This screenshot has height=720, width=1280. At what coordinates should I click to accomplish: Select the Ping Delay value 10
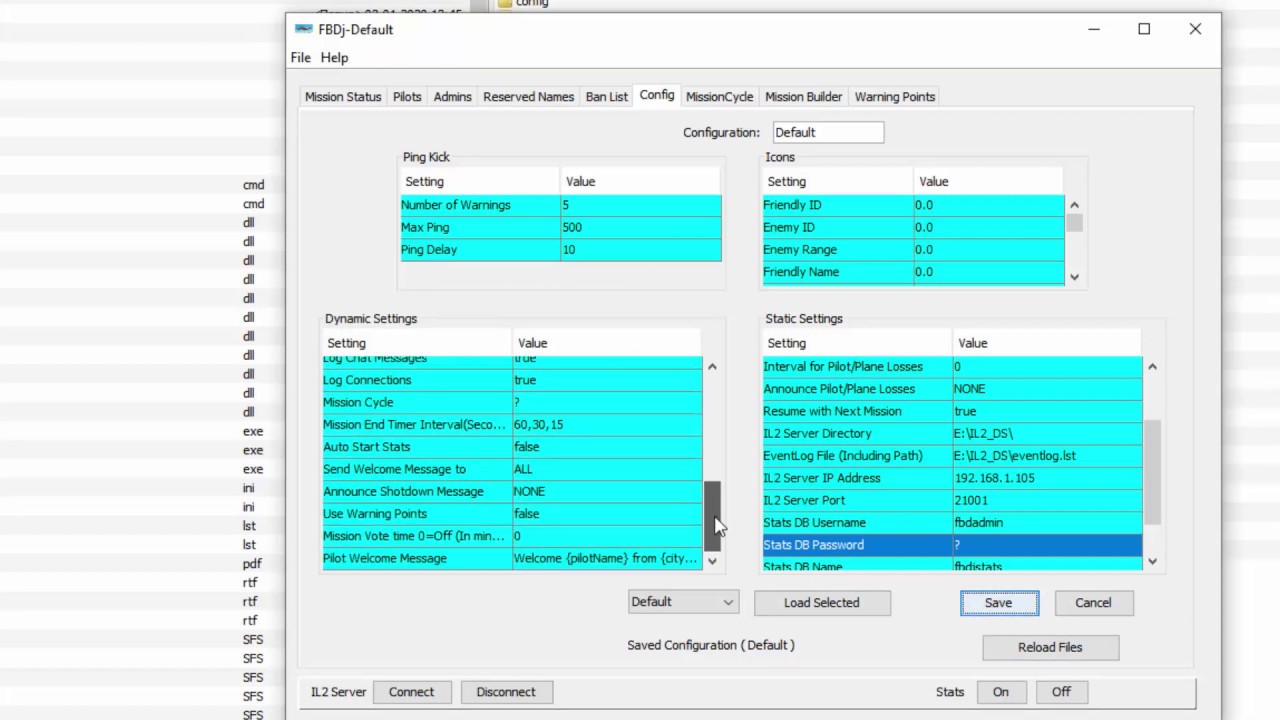click(641, 249)
